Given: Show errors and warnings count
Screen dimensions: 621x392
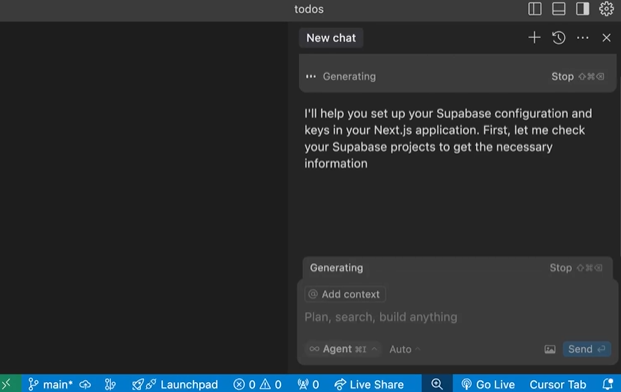Looking at the screenshot, I should (257, 384).
